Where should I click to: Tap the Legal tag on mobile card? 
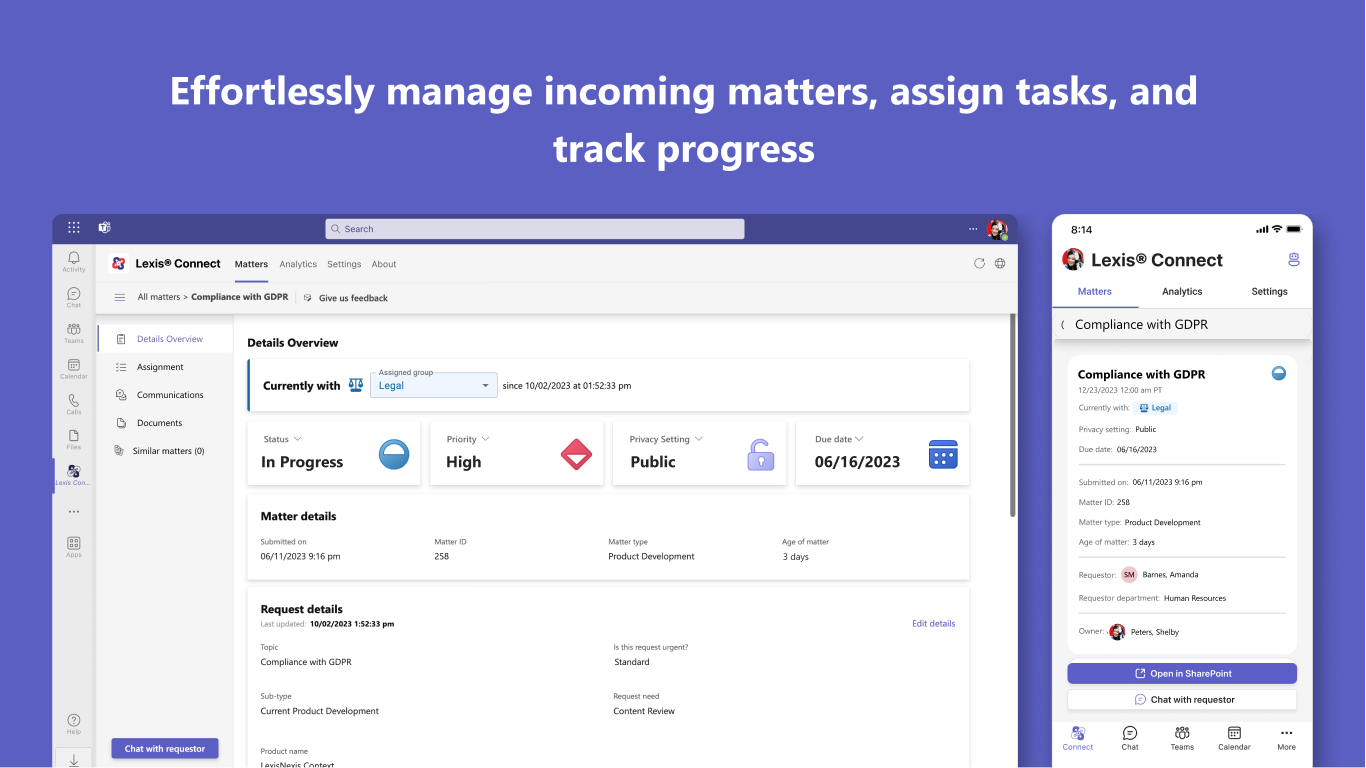coord(1155,408)
